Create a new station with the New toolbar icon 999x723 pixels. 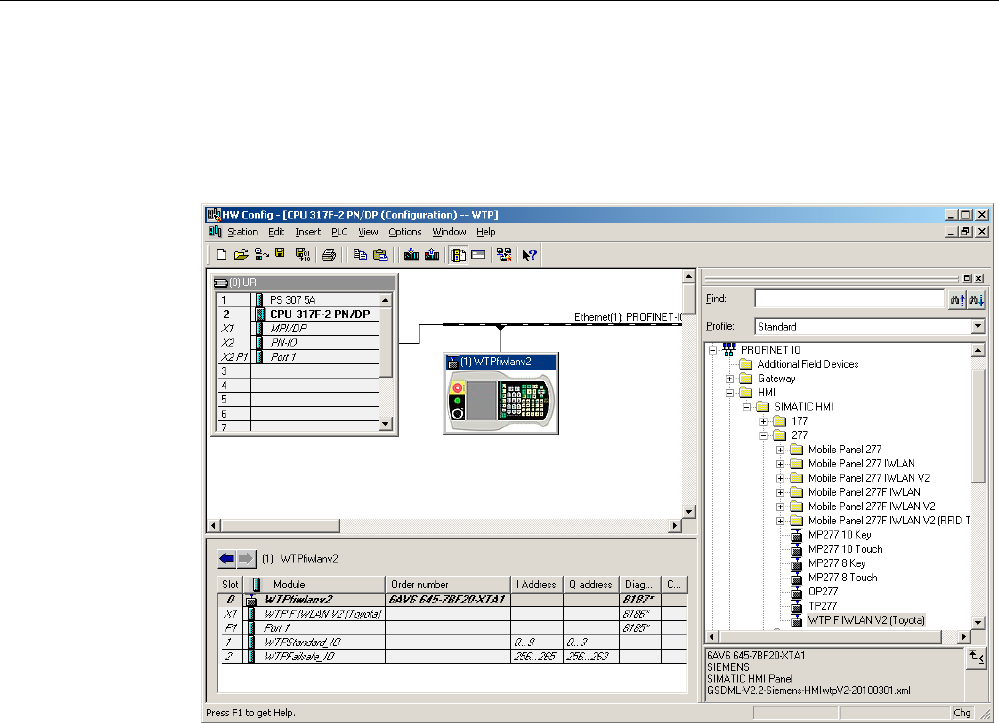[221, 255]
